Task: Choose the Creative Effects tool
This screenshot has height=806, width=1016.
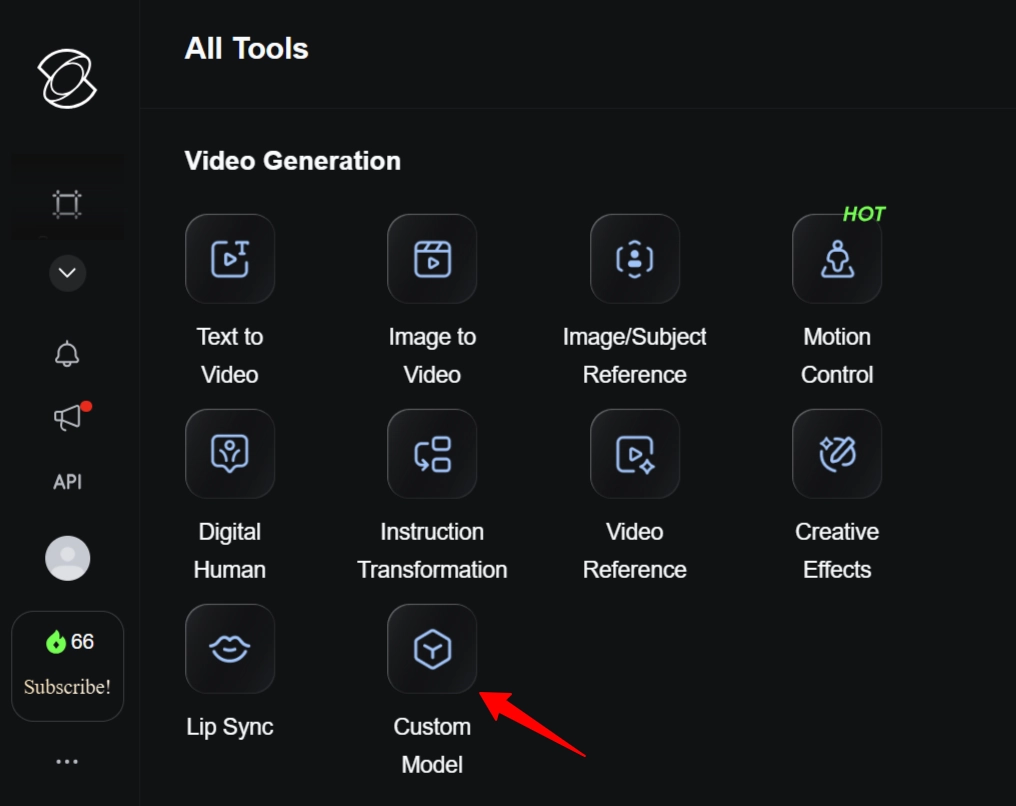Action: click(x=837, y=454)
